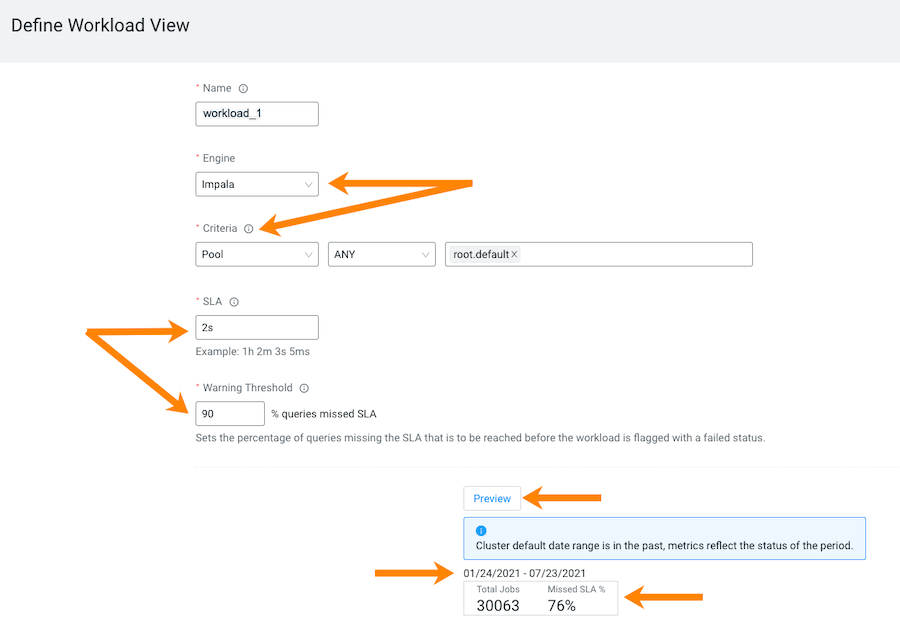Image resolution: width=900 pixels, height=634 pixels.
Task: Click the Engine dropdown chevron arrow
Action: [x=308, y=185]
